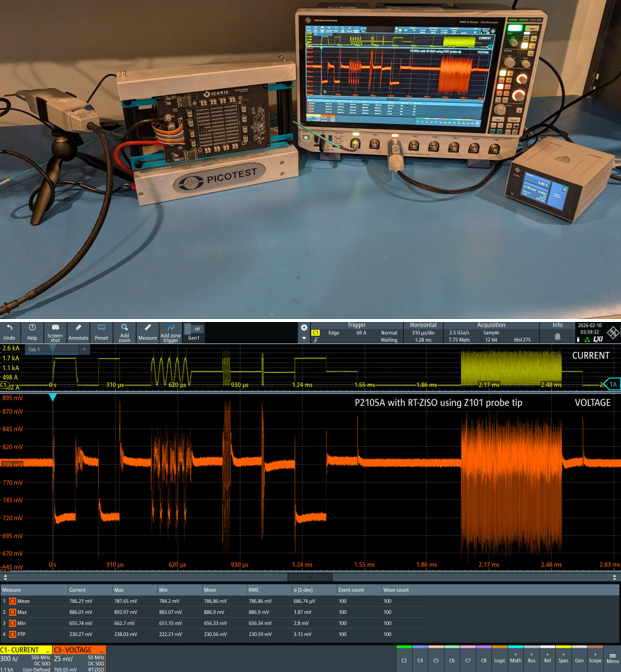Open the Menu button
The height and width of the screenshot is (672, 621).
point(611,658)
